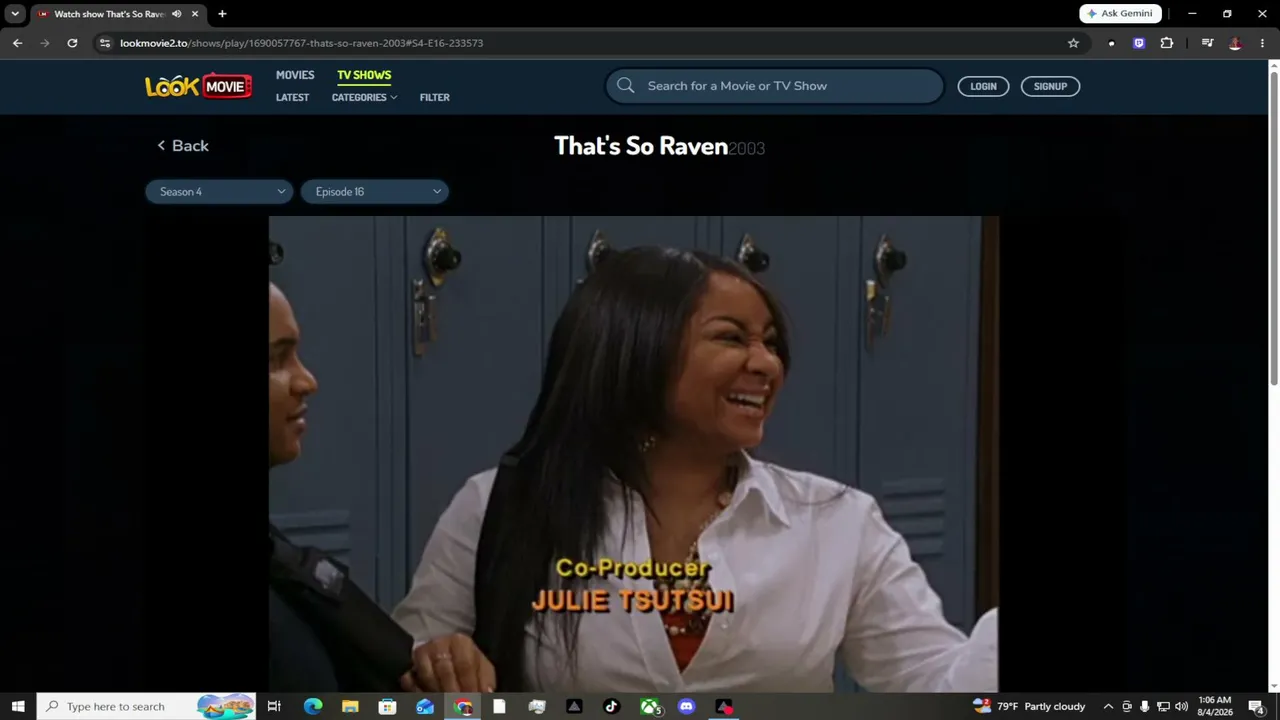Open the tab search dropdown arrow

(x=15, y=14)
